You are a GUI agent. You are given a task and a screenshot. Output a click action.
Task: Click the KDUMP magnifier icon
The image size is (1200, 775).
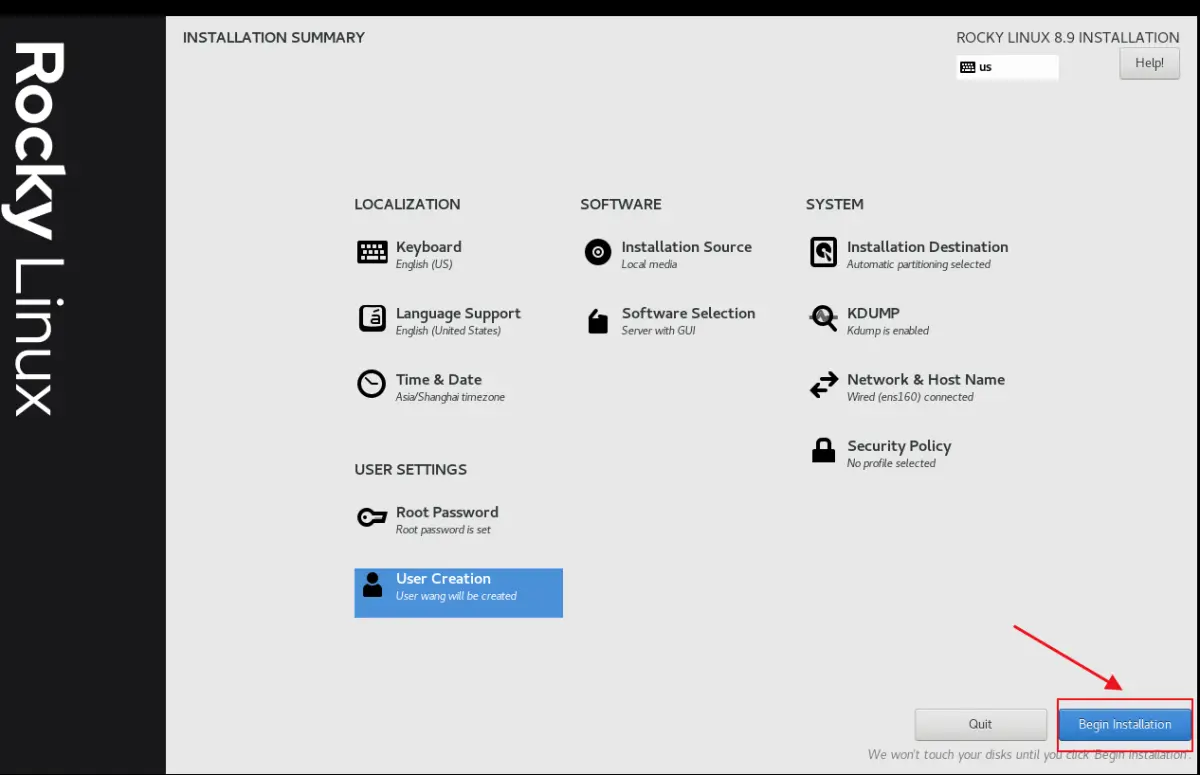click(823, 319)
